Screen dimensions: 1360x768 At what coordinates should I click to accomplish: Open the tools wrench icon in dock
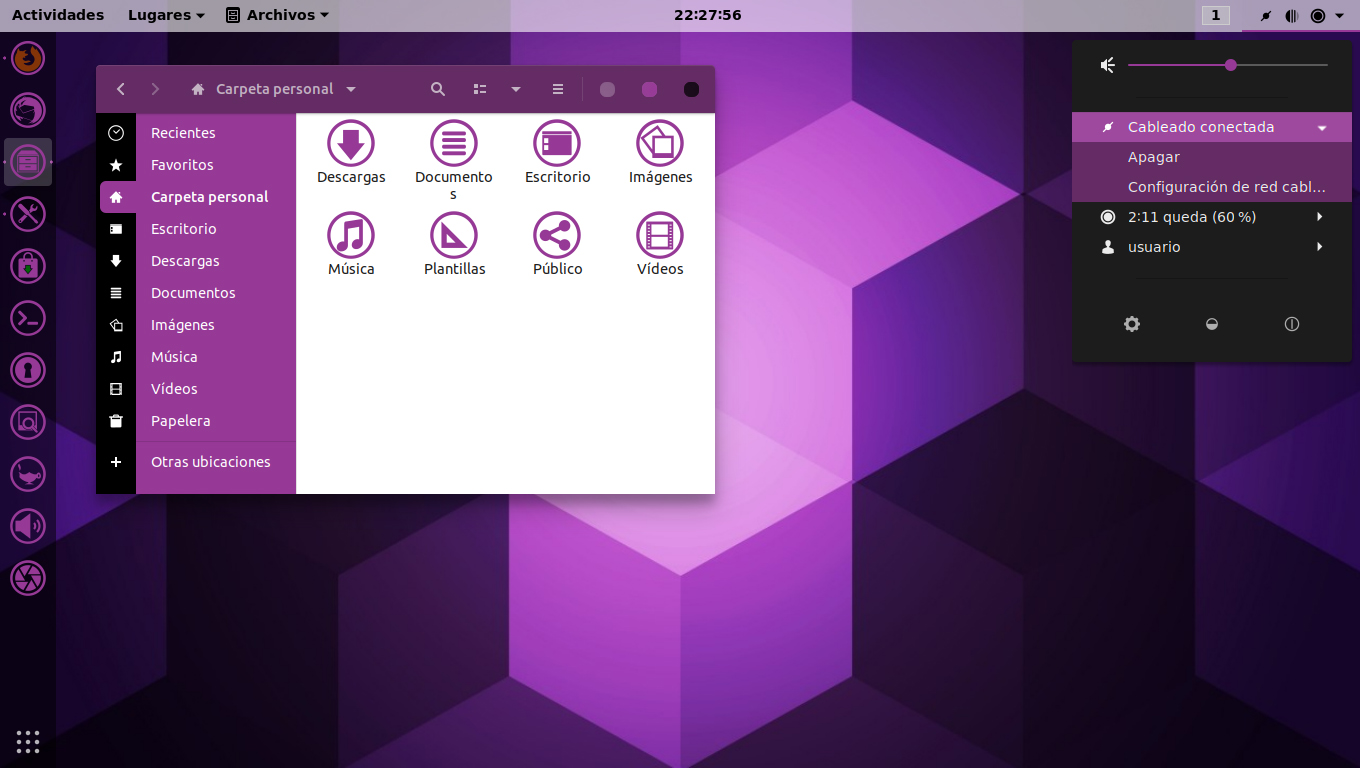(28, 213)
